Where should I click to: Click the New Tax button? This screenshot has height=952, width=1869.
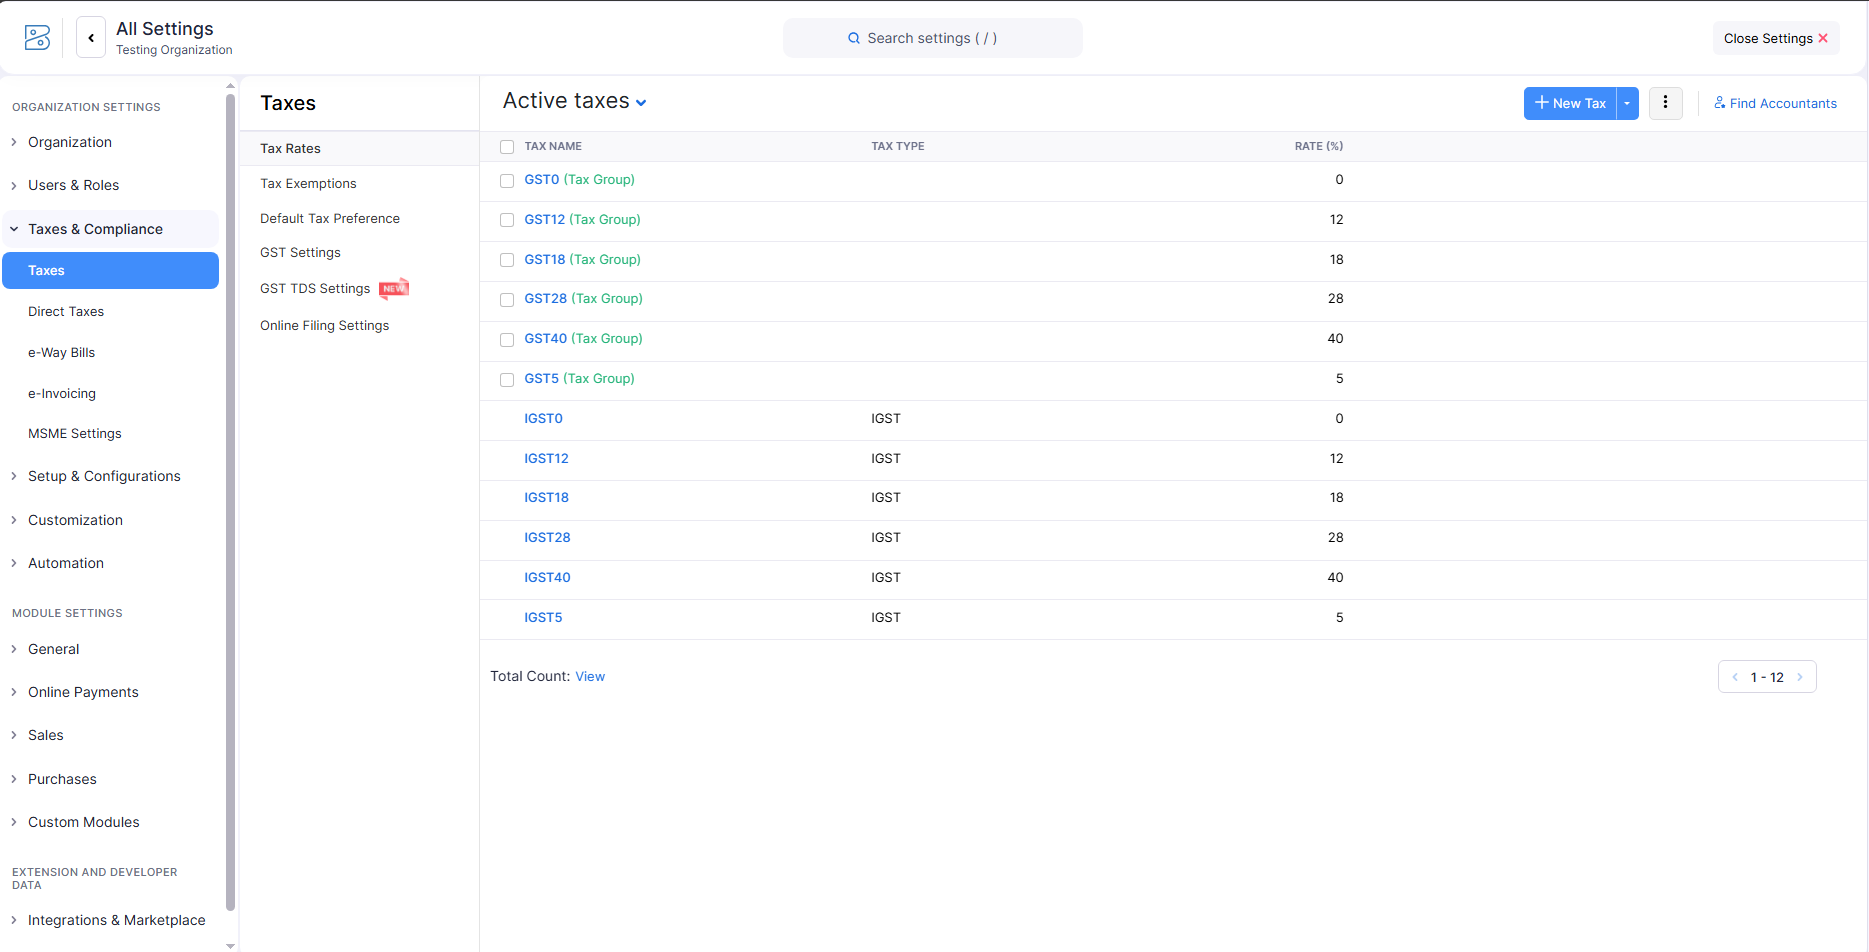(1570, 103)
